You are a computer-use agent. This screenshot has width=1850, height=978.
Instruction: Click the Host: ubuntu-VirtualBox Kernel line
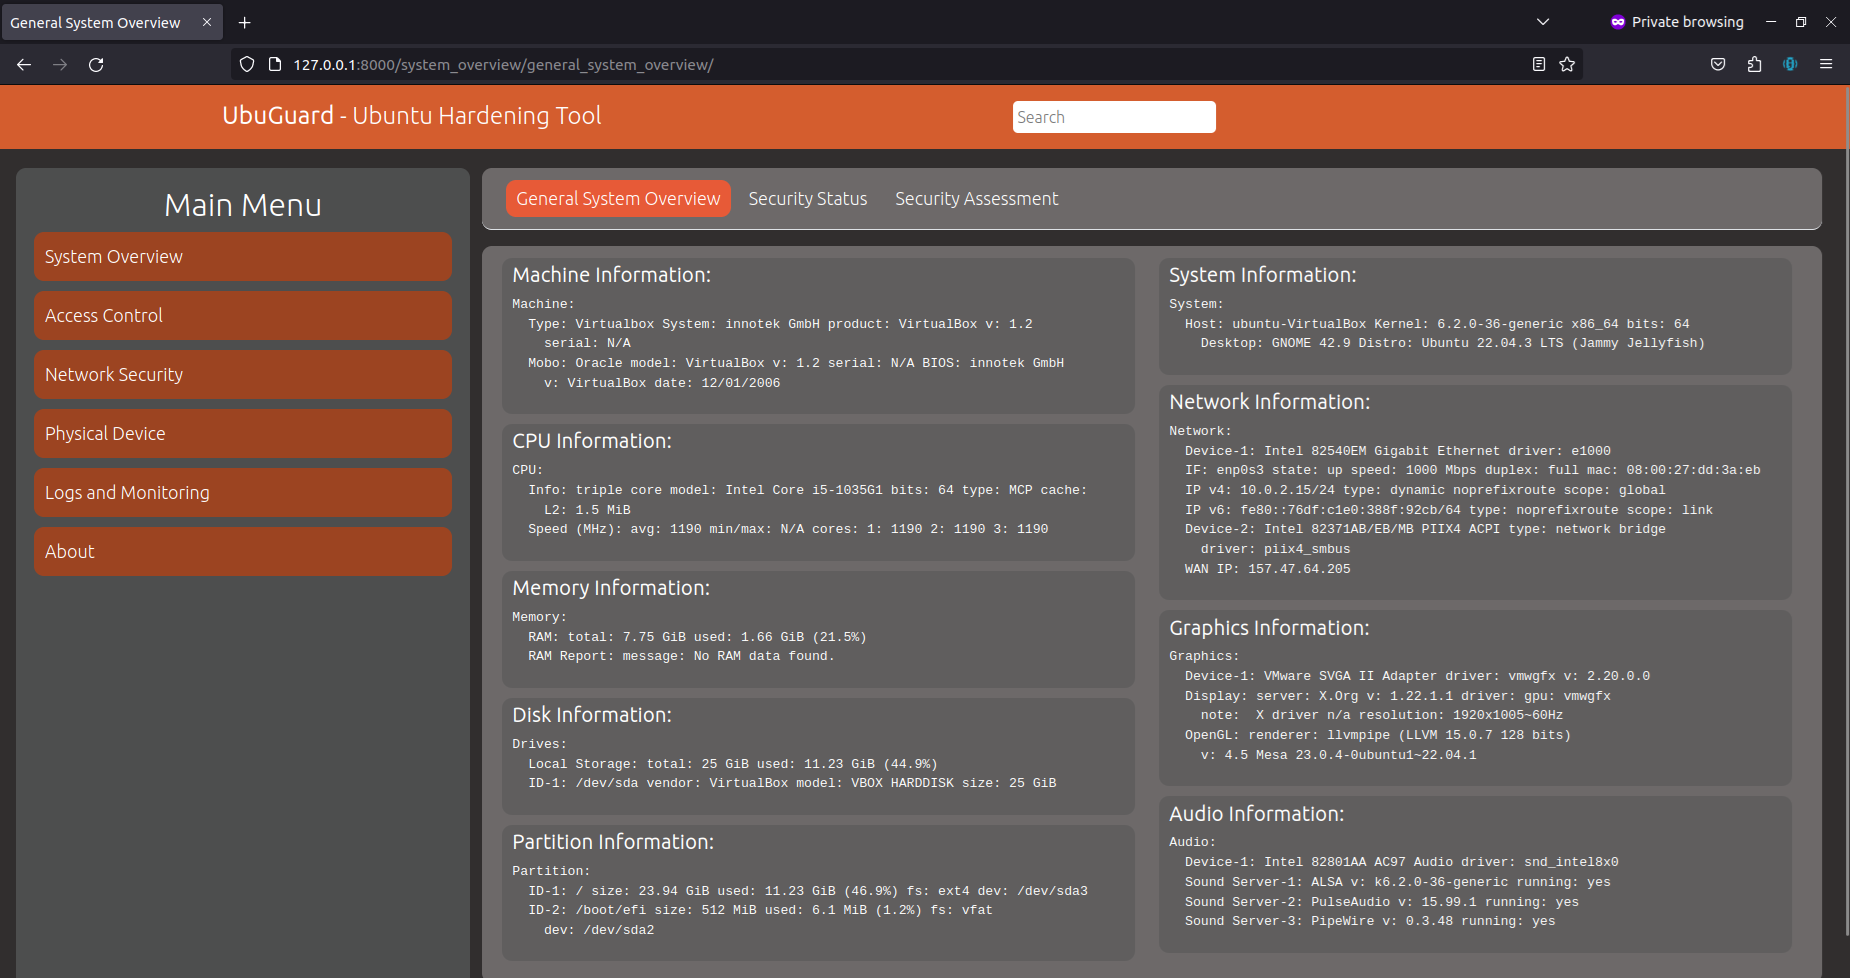[1437, 324]
